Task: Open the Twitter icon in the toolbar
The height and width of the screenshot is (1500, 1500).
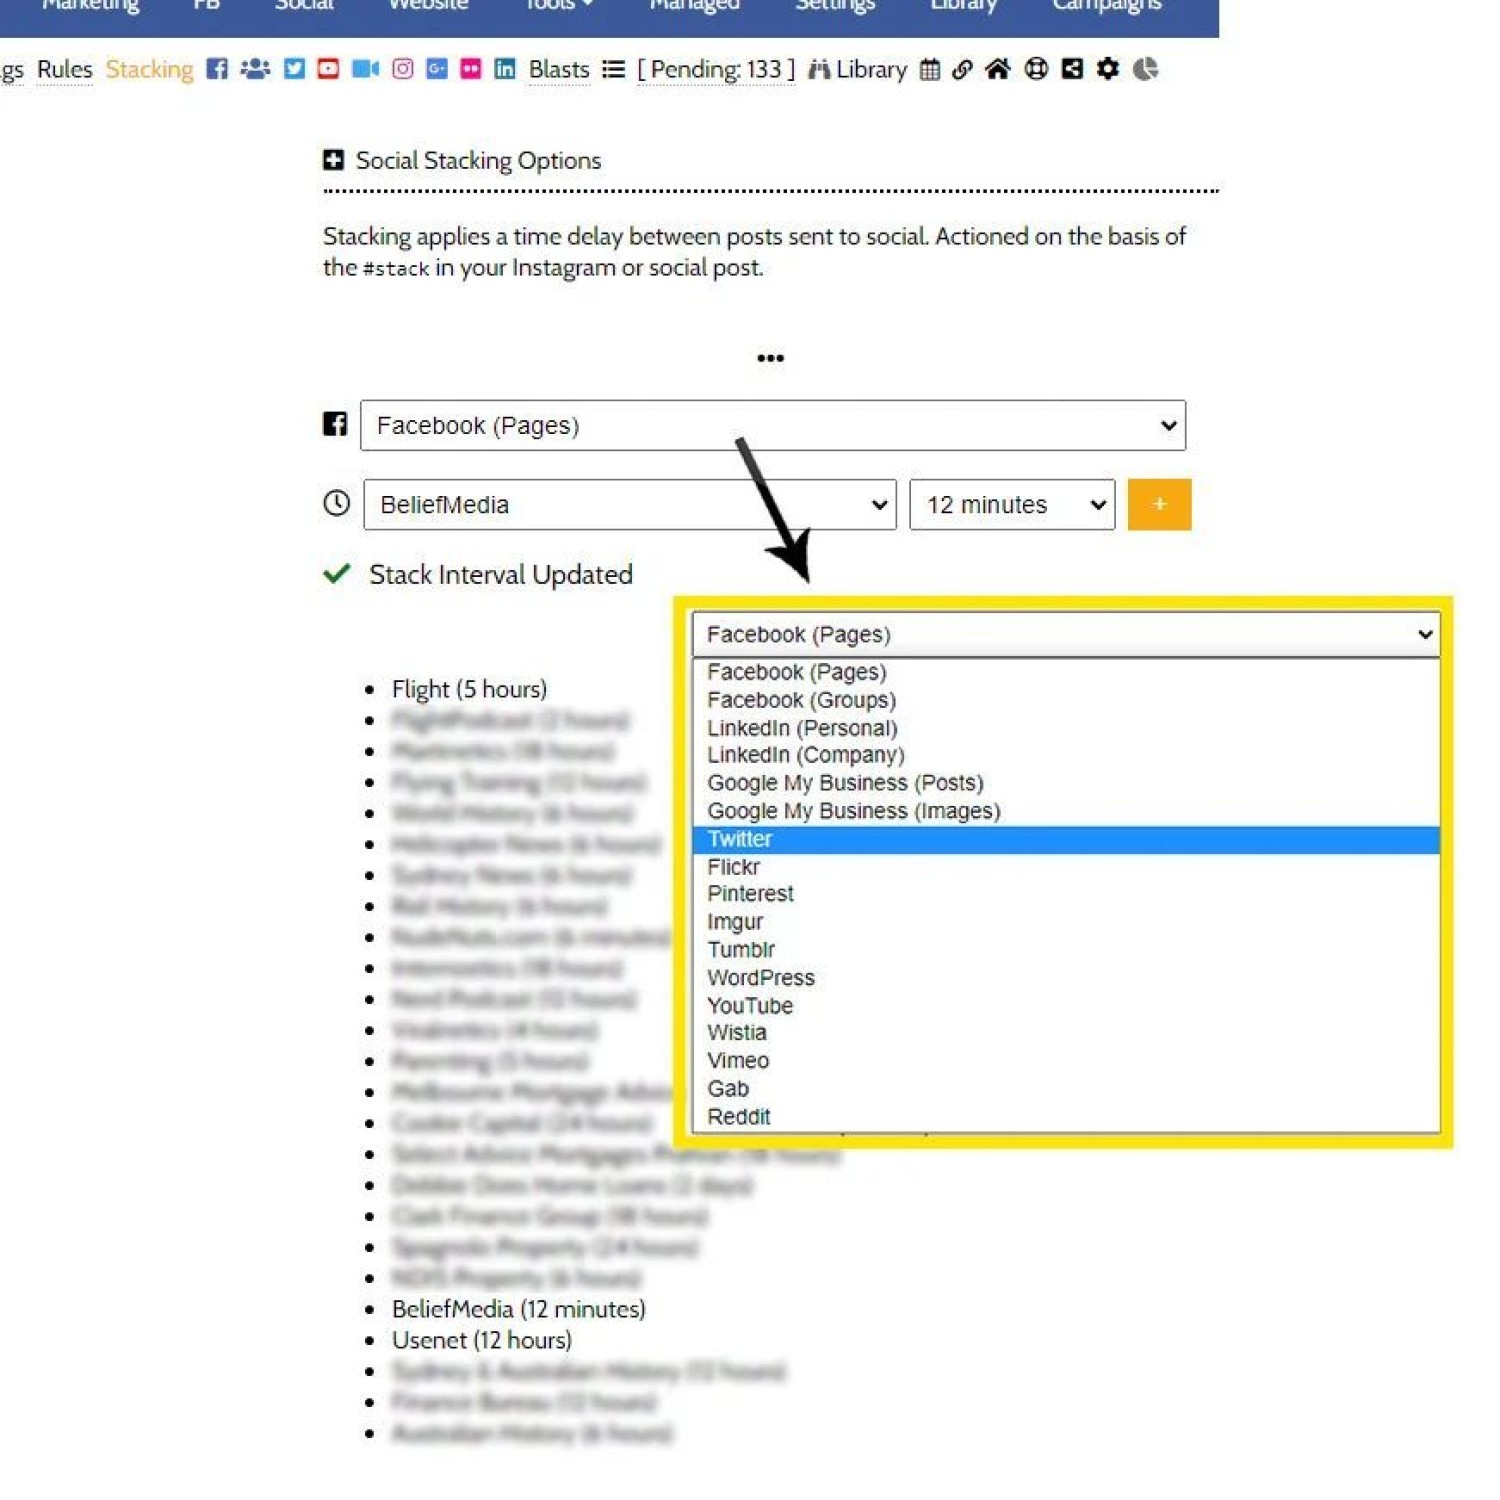Action: (x=294, y=69)
